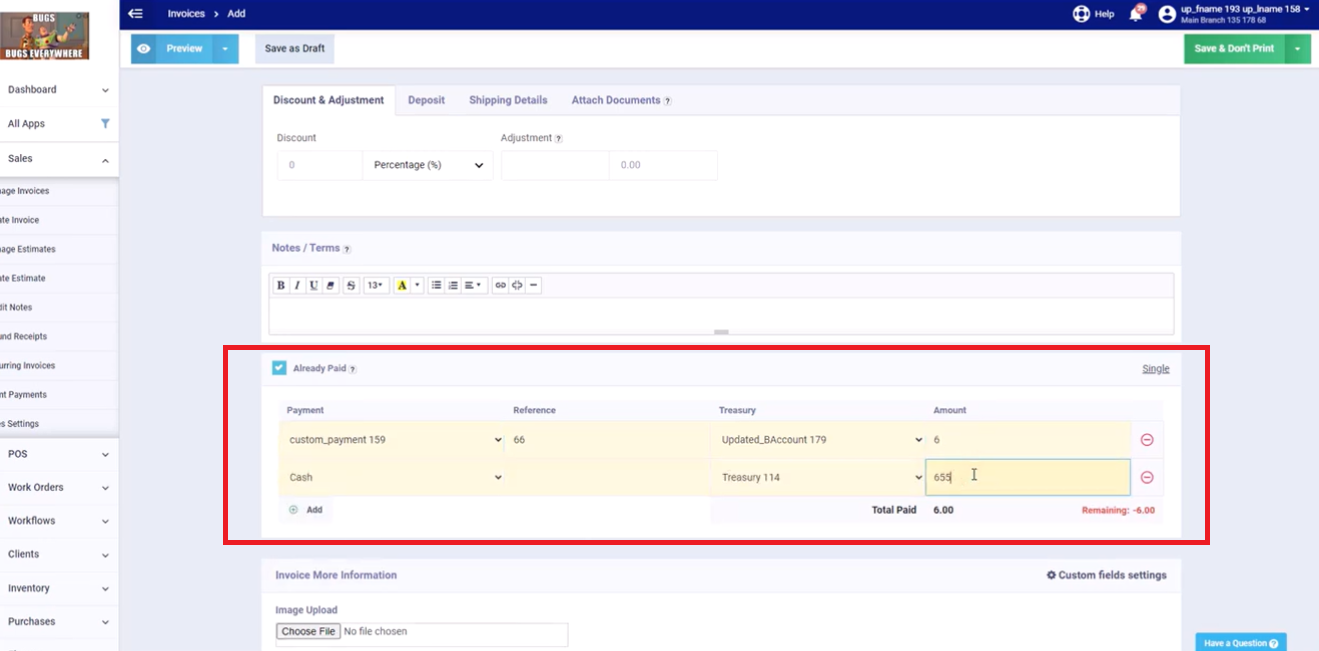Uncheck the Already Paid checkbox
The height and width of the screenshot is (651, 1319).
point(279,368)
